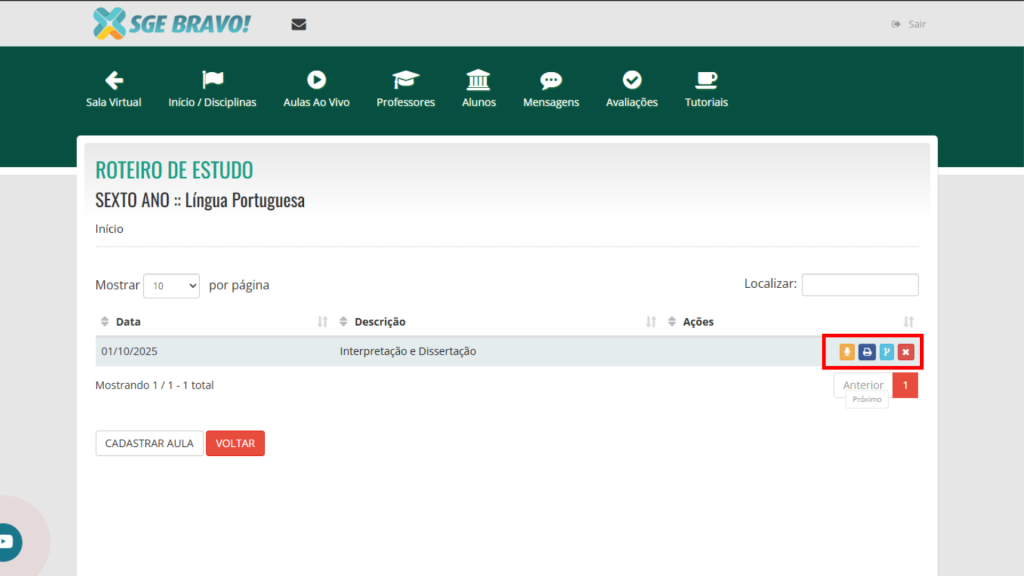Open Mensagens from the navigation bar

point(550,89)
